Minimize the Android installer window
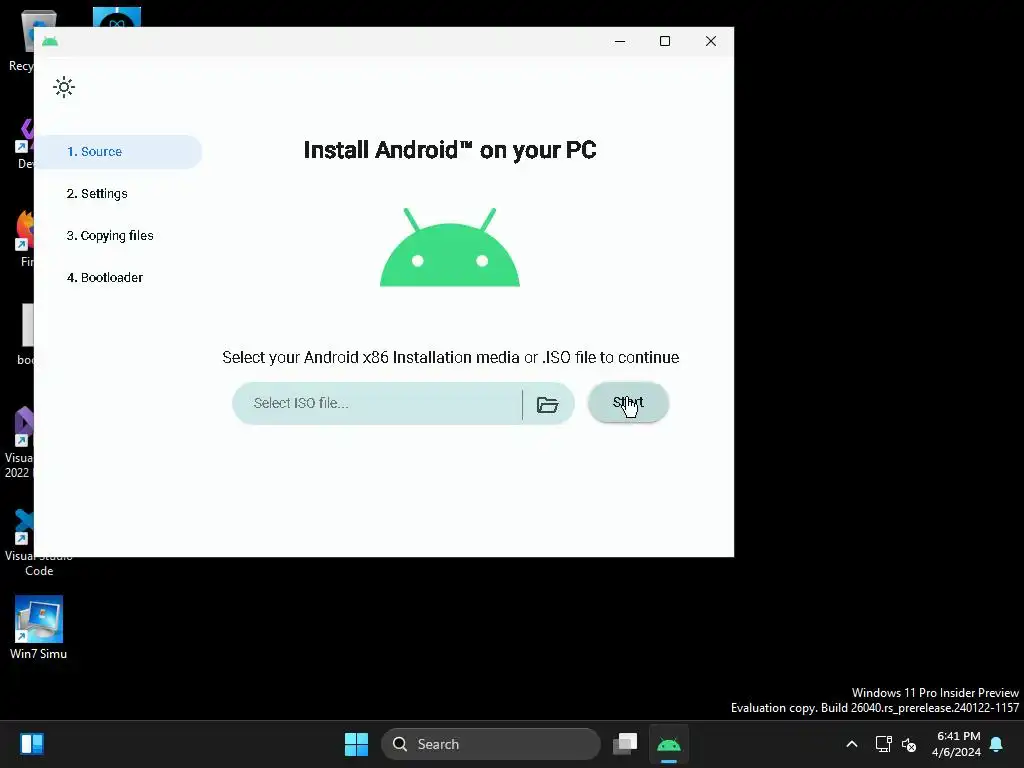The width and height of the screenshot is (1024, 768). coord(620,41)
